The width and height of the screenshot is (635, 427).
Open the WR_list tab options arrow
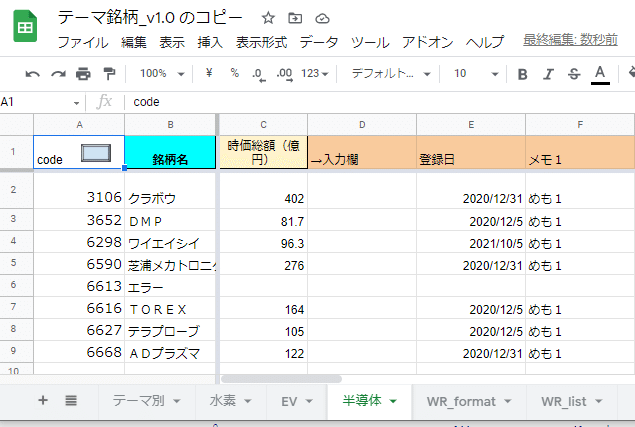click(x=599, y=401)
